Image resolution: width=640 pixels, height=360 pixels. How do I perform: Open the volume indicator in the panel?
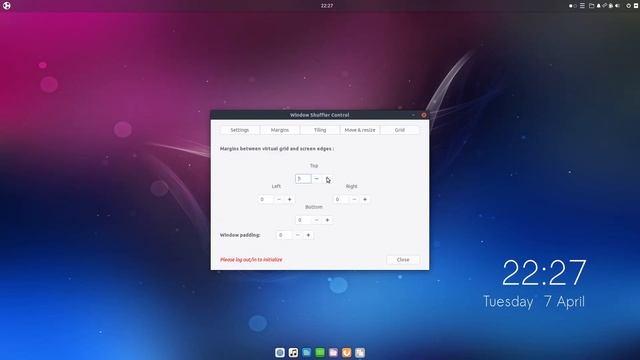pos(618,6)
